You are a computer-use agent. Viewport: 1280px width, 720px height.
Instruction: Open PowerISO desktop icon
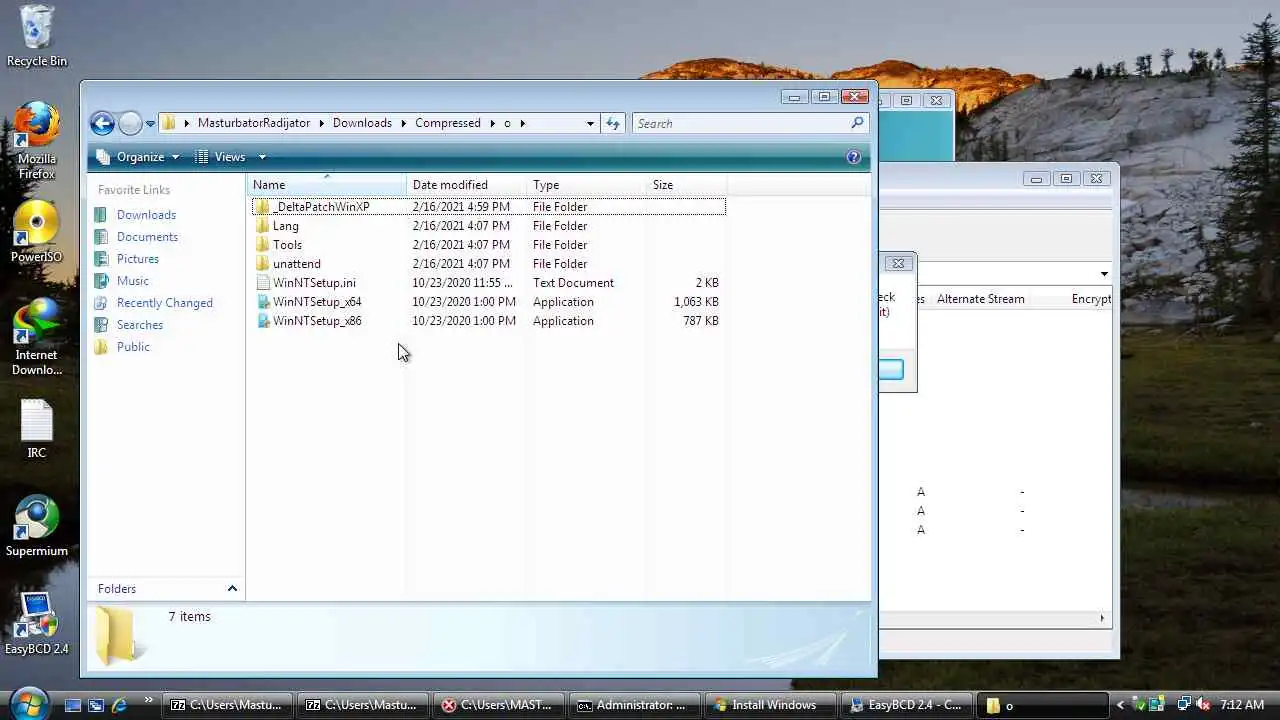click(x=37, y=232)
